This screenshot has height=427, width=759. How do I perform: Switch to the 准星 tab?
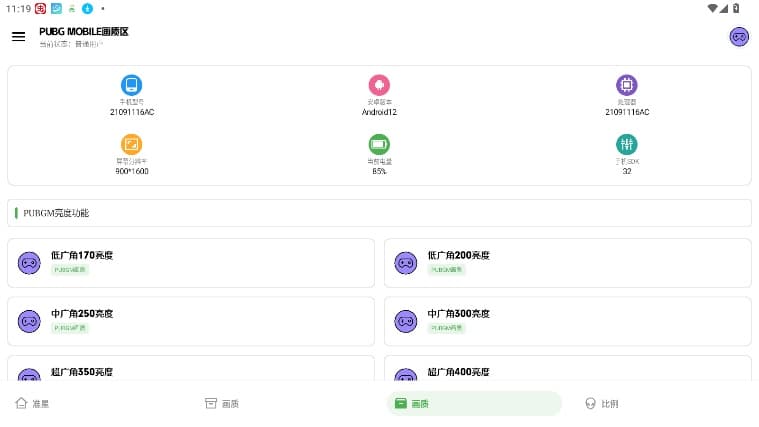pyautogui.click(x=32, y=404)
